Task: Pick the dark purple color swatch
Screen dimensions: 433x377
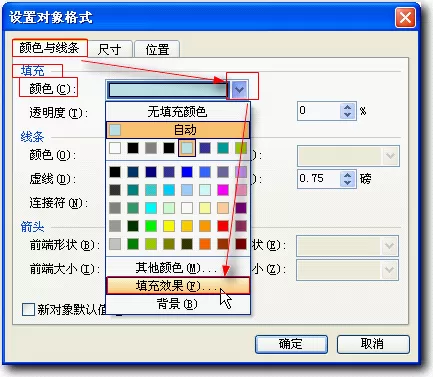Action: pyautogui.click(x=241, y=208)
